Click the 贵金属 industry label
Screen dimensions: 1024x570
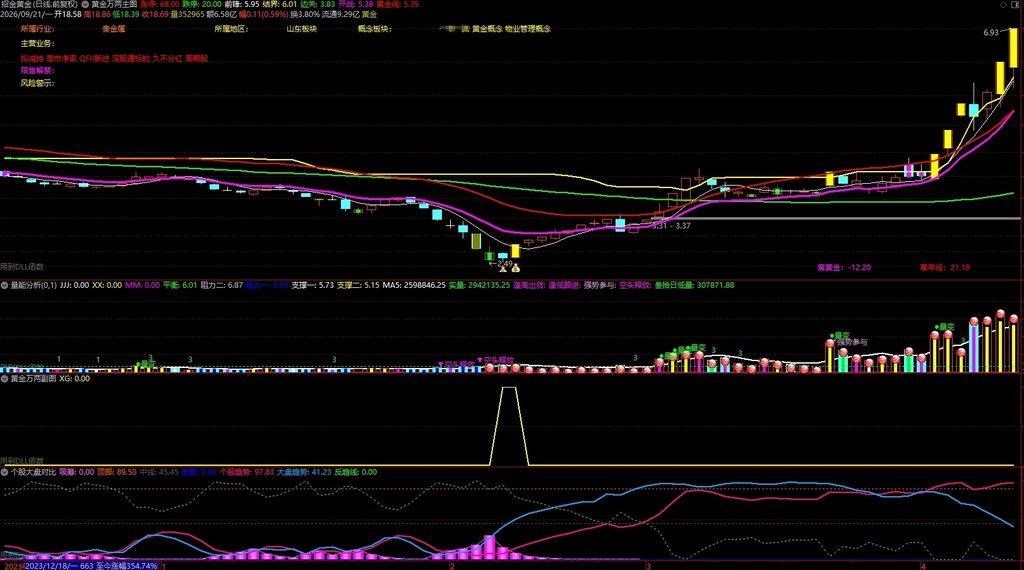pyautogui.click(x=114, y=29)
